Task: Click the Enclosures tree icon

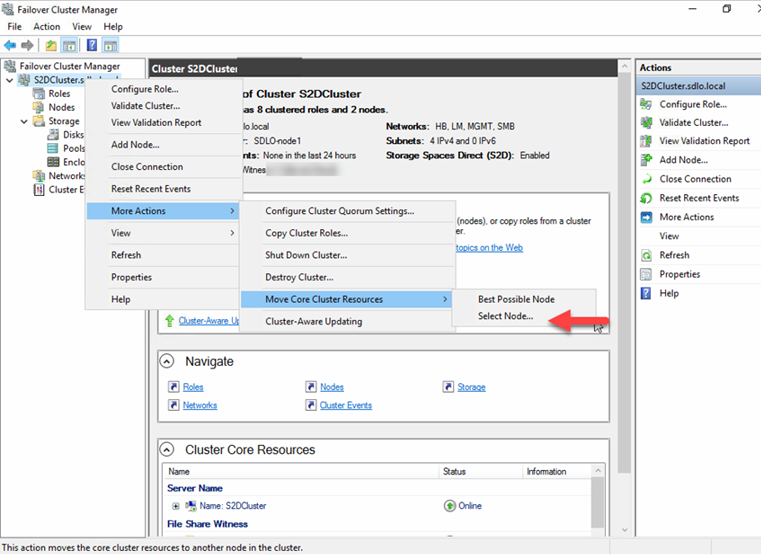Action: 53,162
